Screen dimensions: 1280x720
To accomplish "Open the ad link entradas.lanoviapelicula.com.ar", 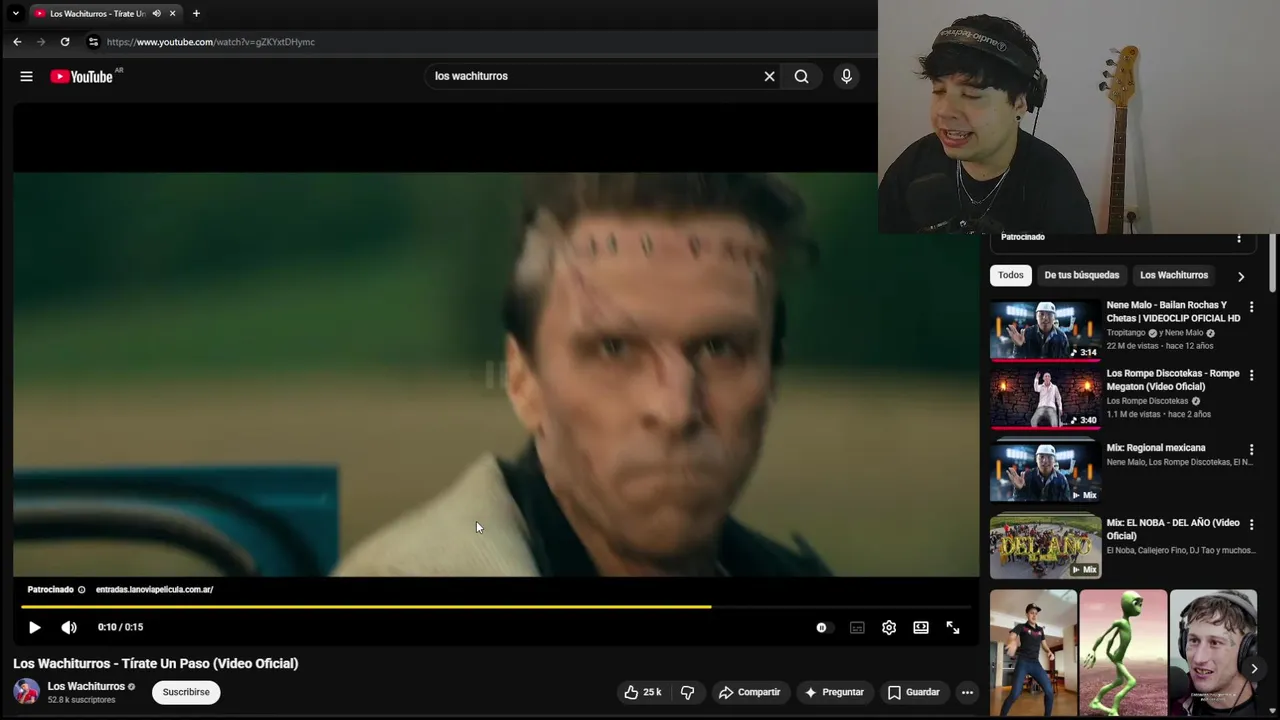I will (x=154, y=589).
